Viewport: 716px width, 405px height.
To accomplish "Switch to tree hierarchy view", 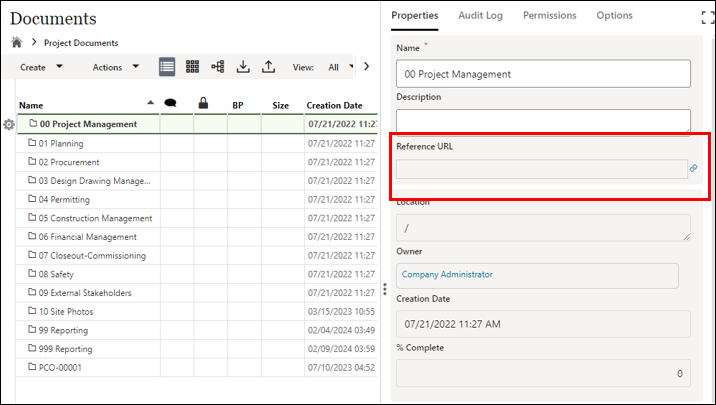I will point(218,67).
